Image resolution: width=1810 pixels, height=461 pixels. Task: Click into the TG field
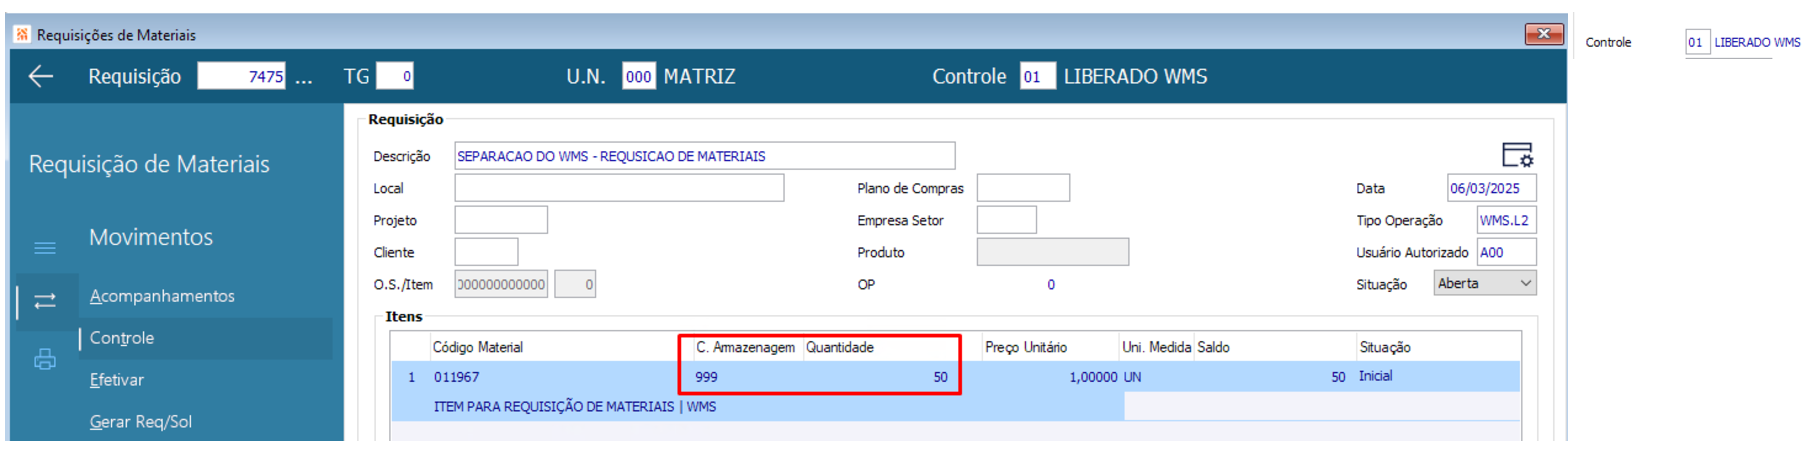click(395, 76)
